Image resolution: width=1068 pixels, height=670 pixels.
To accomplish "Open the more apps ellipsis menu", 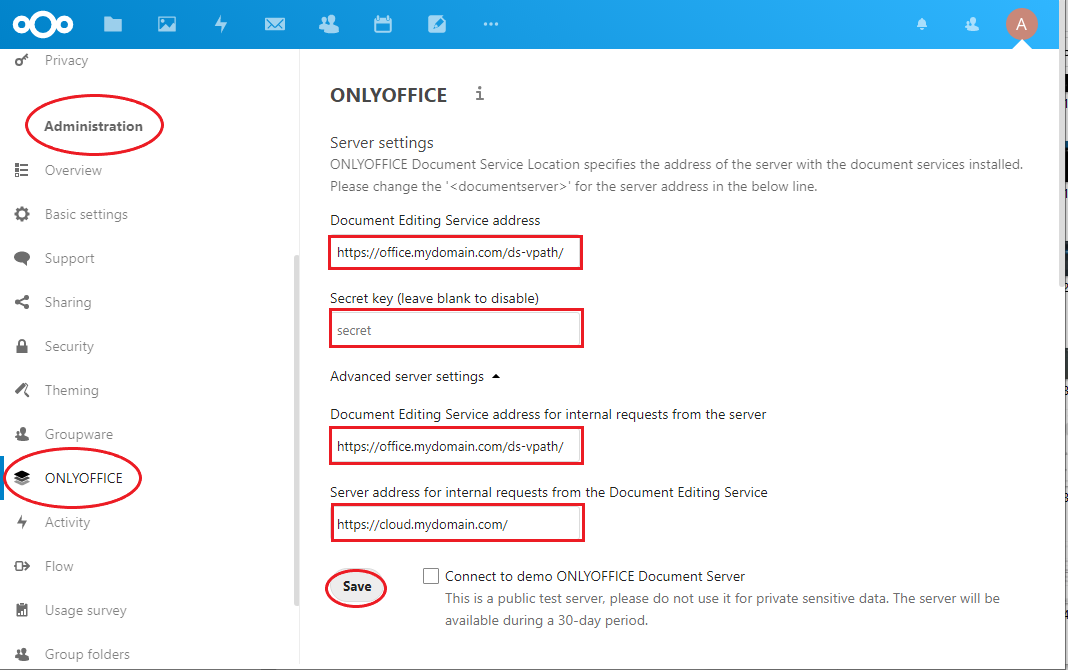I will (x=491, y=24).
